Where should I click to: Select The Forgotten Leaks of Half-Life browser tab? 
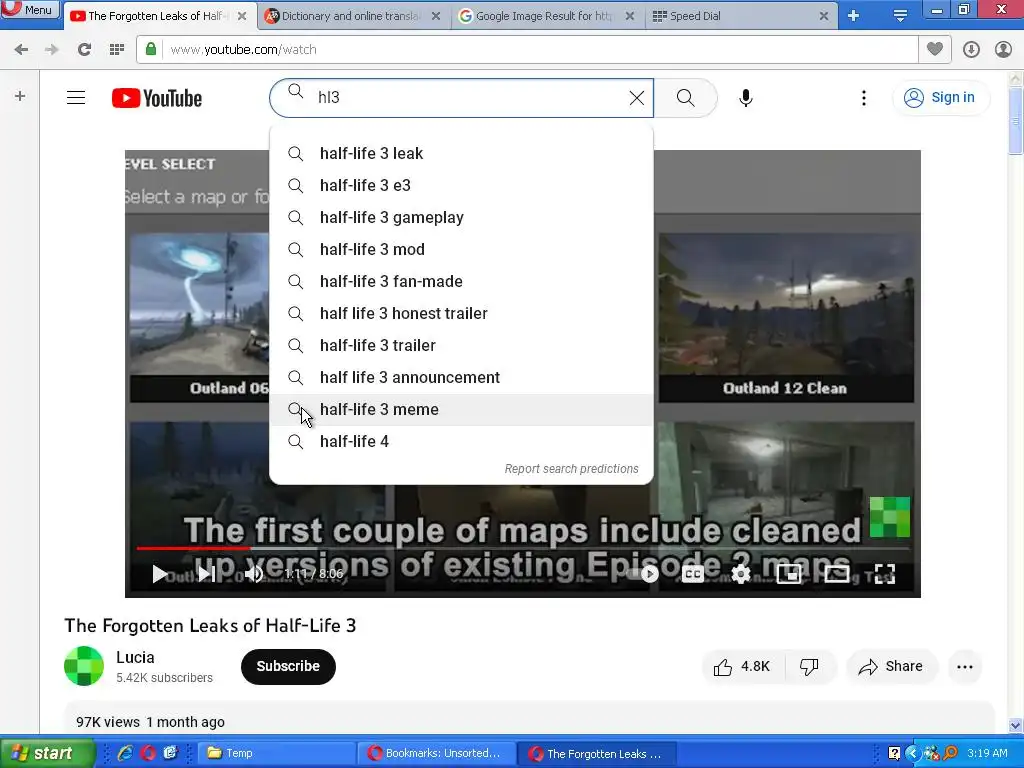pyautogui.click(x=159, y=16)
